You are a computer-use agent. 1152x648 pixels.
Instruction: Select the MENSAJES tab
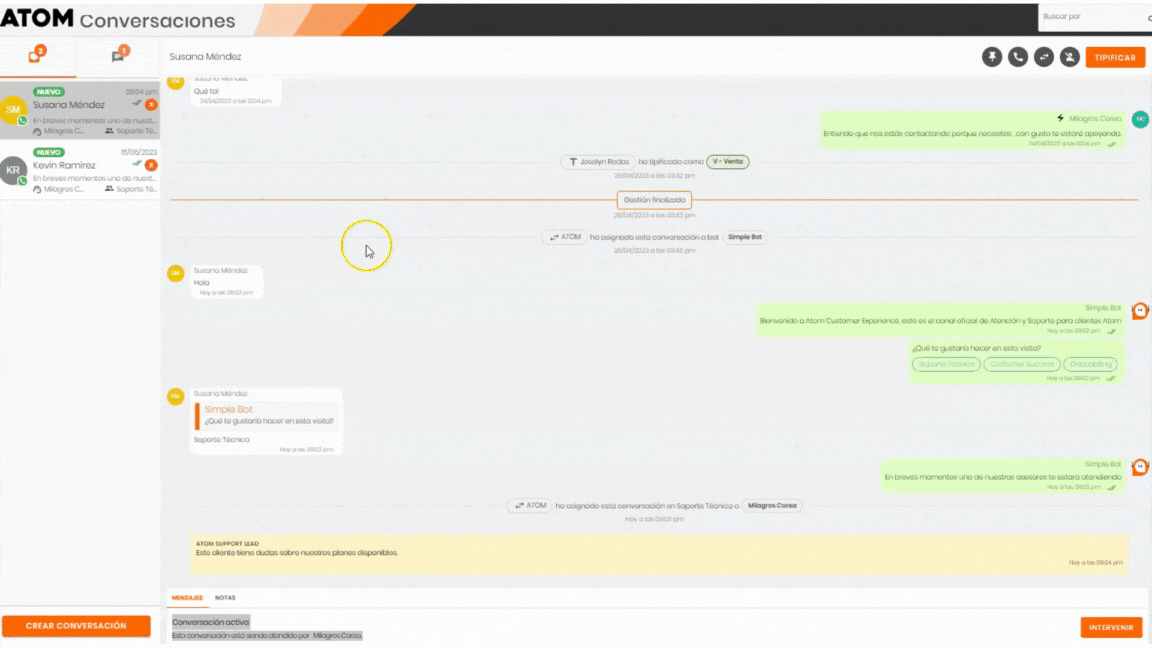click(187, 598)
